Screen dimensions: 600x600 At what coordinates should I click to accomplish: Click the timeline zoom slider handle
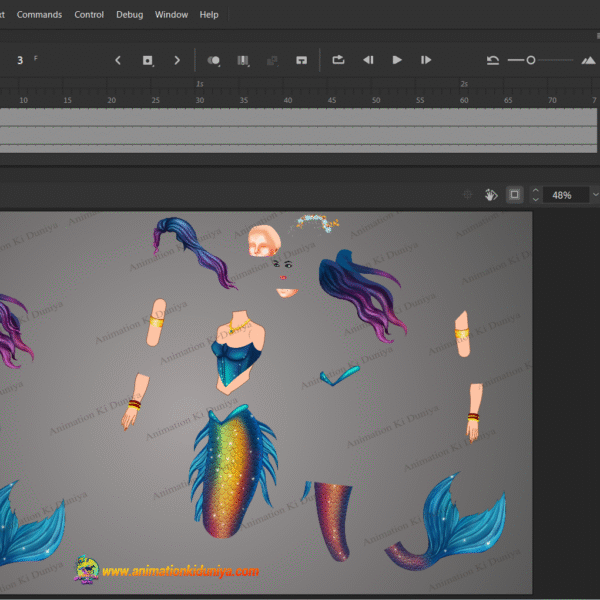click(x=531, y=60)
